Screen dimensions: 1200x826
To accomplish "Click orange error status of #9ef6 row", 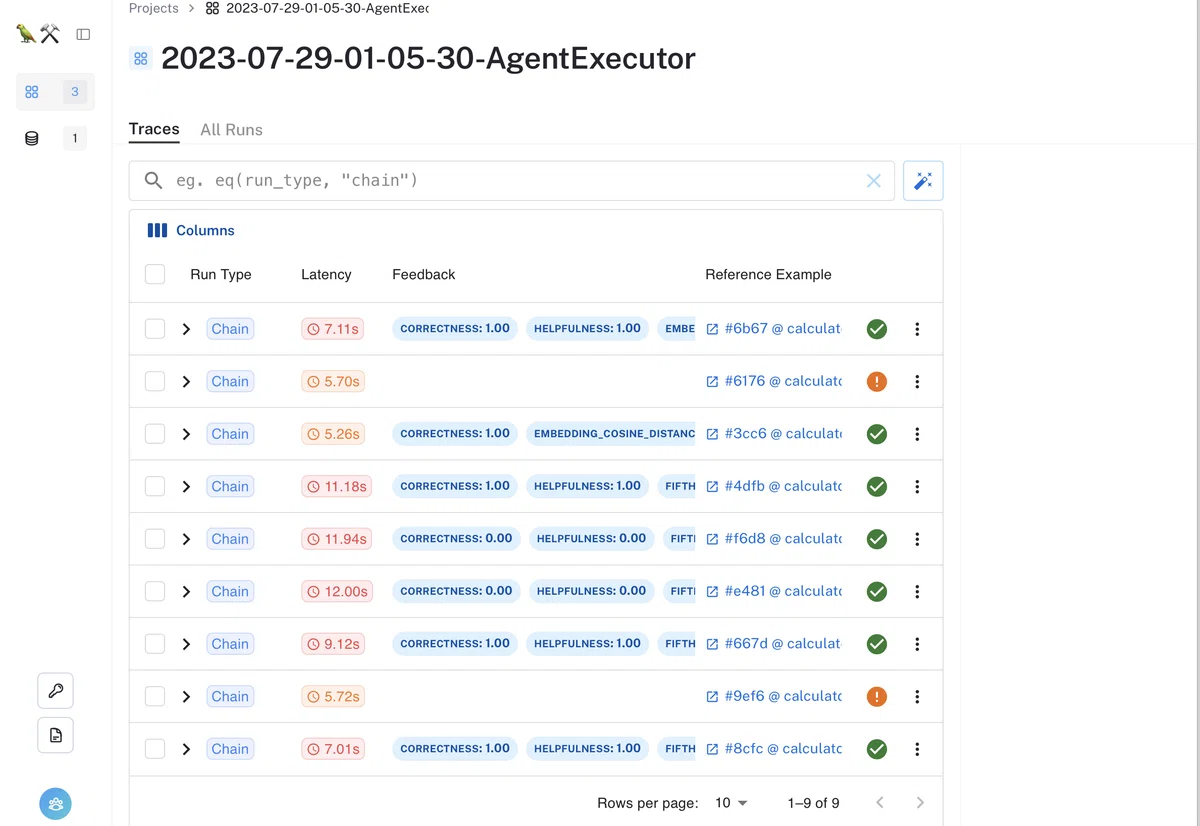I will pyautogui.click(x=877, y=696).
